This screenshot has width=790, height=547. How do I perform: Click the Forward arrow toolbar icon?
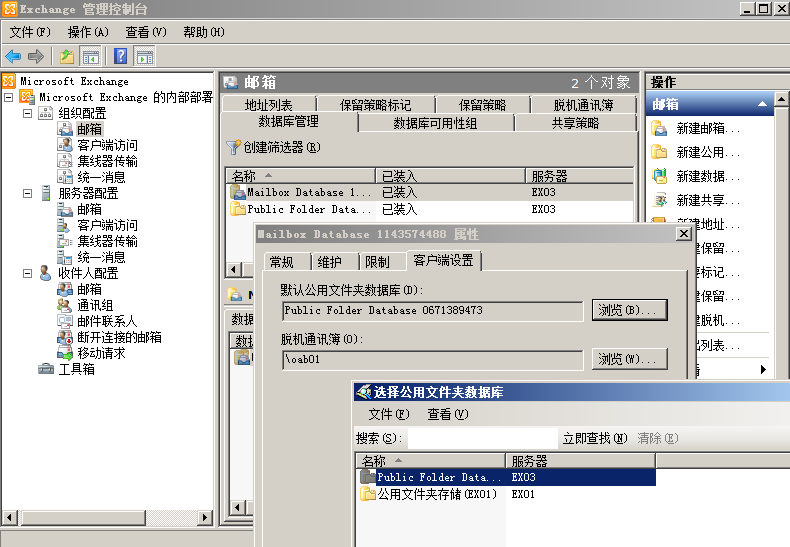(x=36, y=56)
